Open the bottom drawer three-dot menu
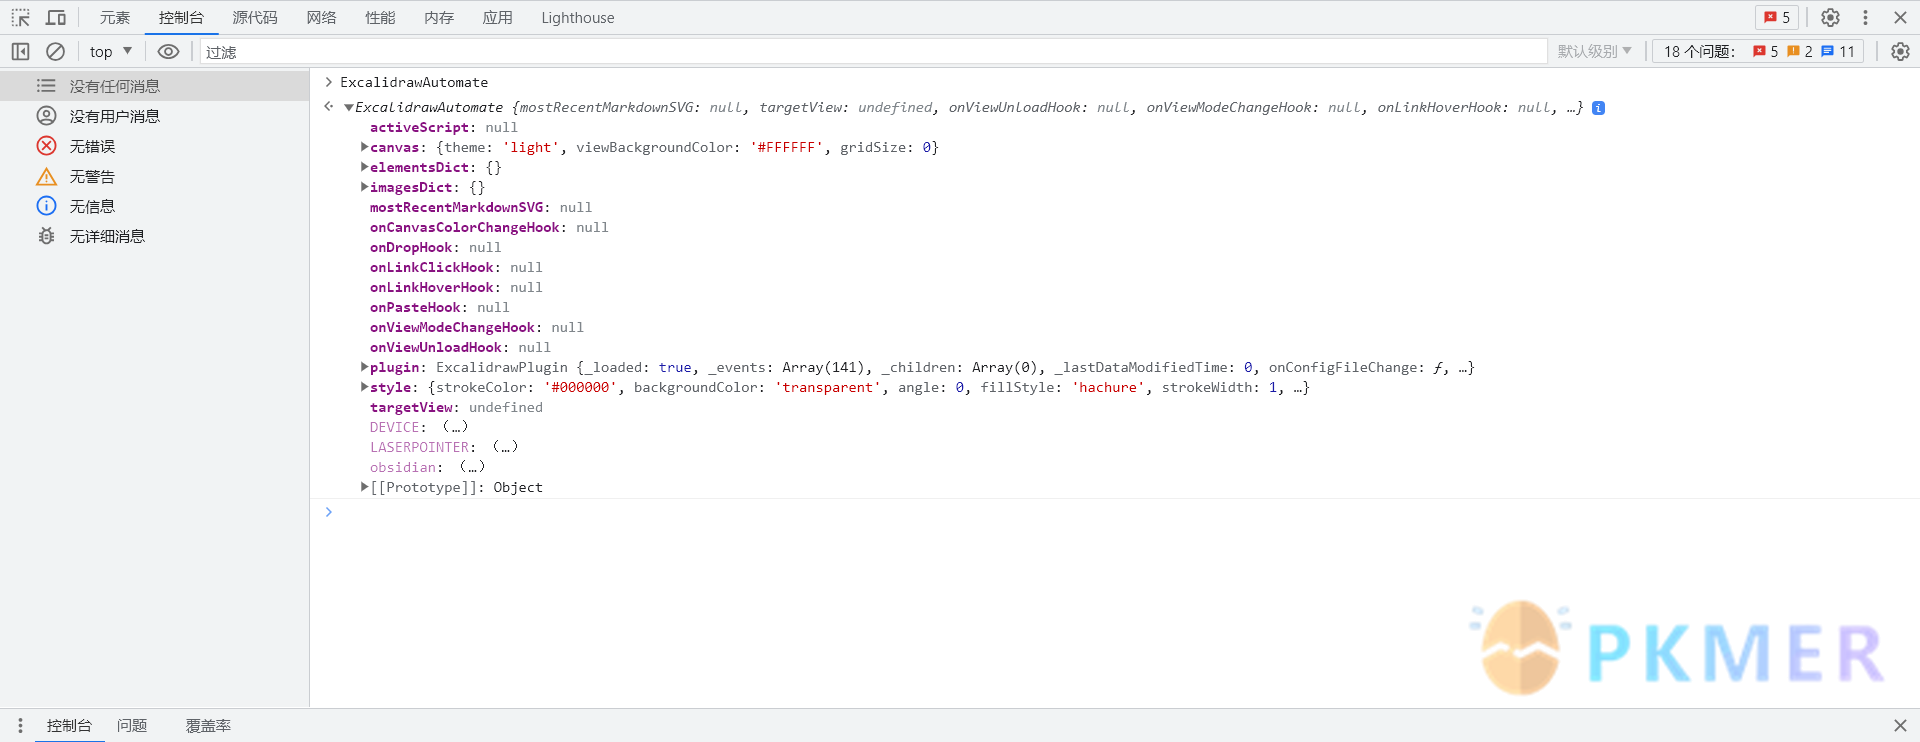1920x742 pixels. 20,726
